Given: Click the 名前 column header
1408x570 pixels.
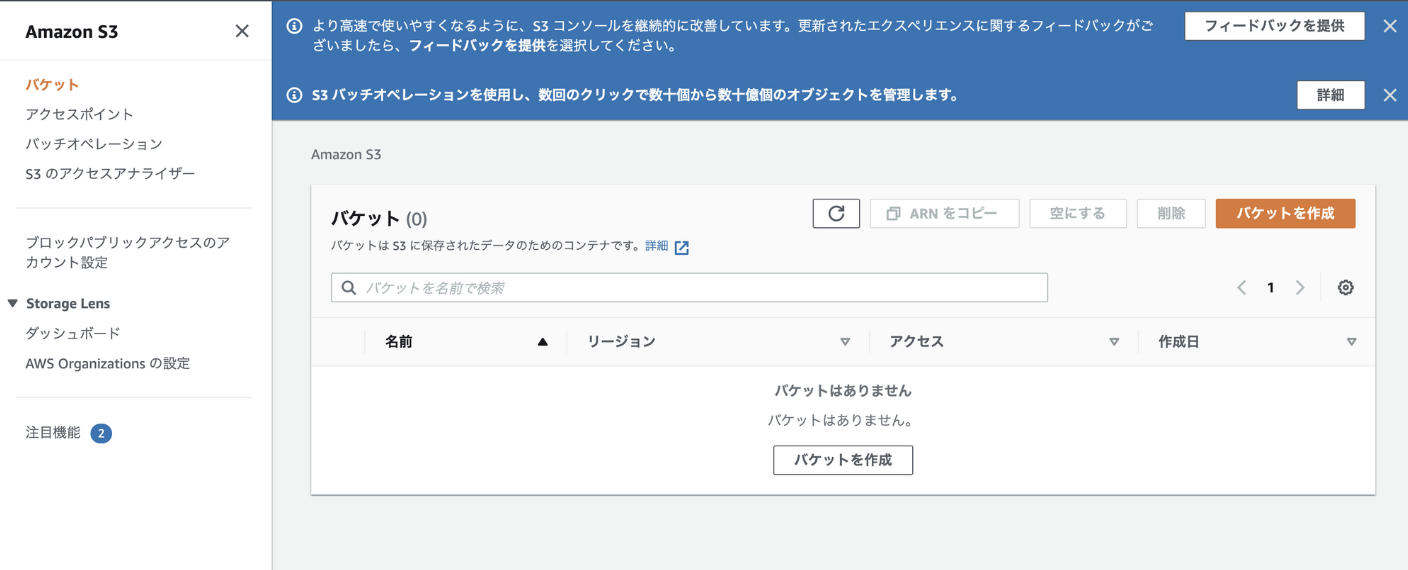Looking at the screenshot, I should coord(399,342).
